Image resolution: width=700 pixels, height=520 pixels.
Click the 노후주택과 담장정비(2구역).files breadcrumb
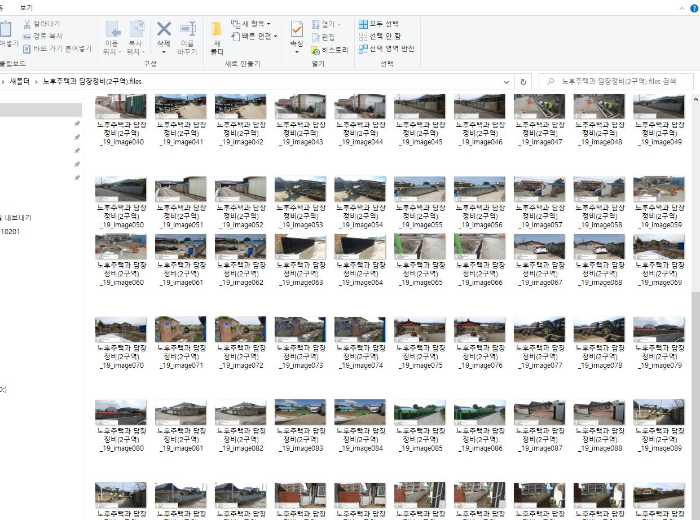point(92,81)
